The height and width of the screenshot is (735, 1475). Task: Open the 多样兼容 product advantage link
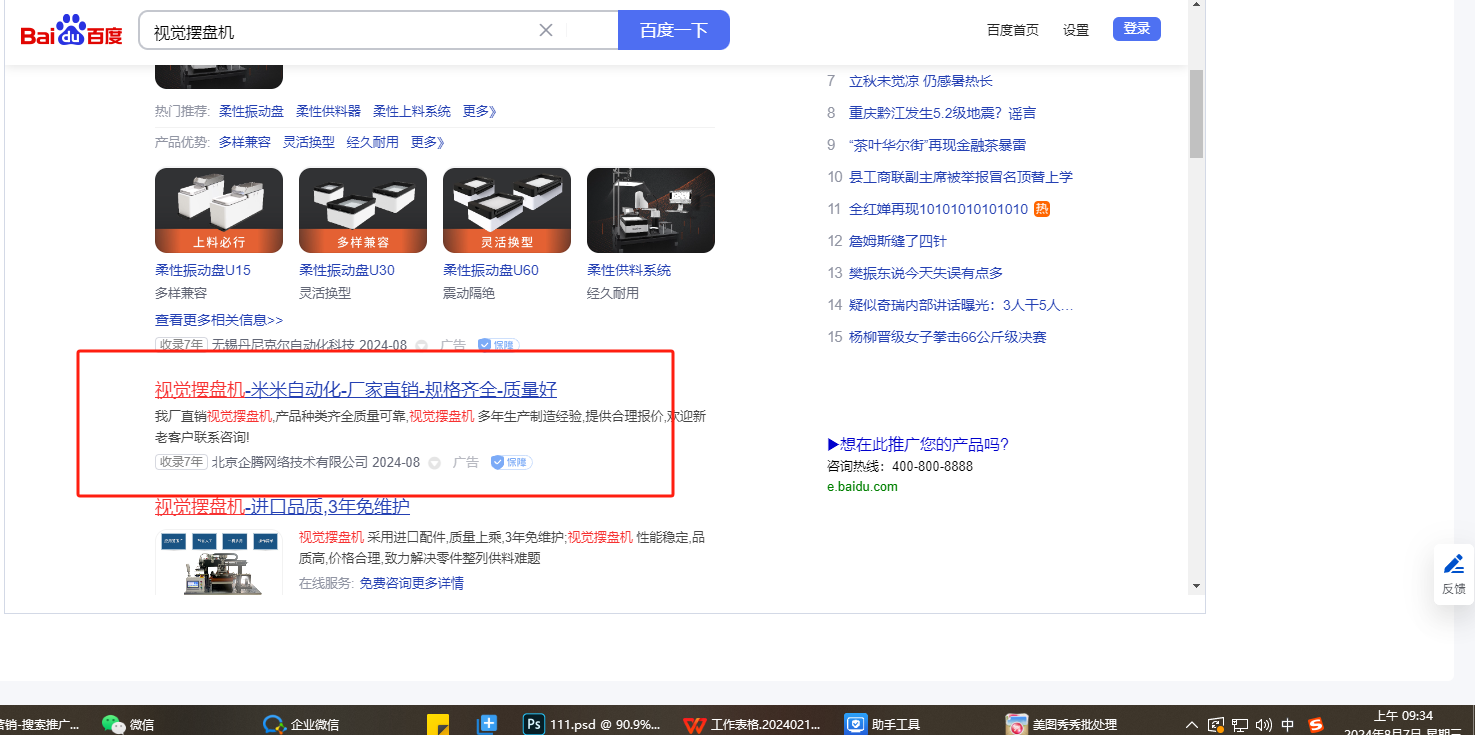tap(245, 142)
